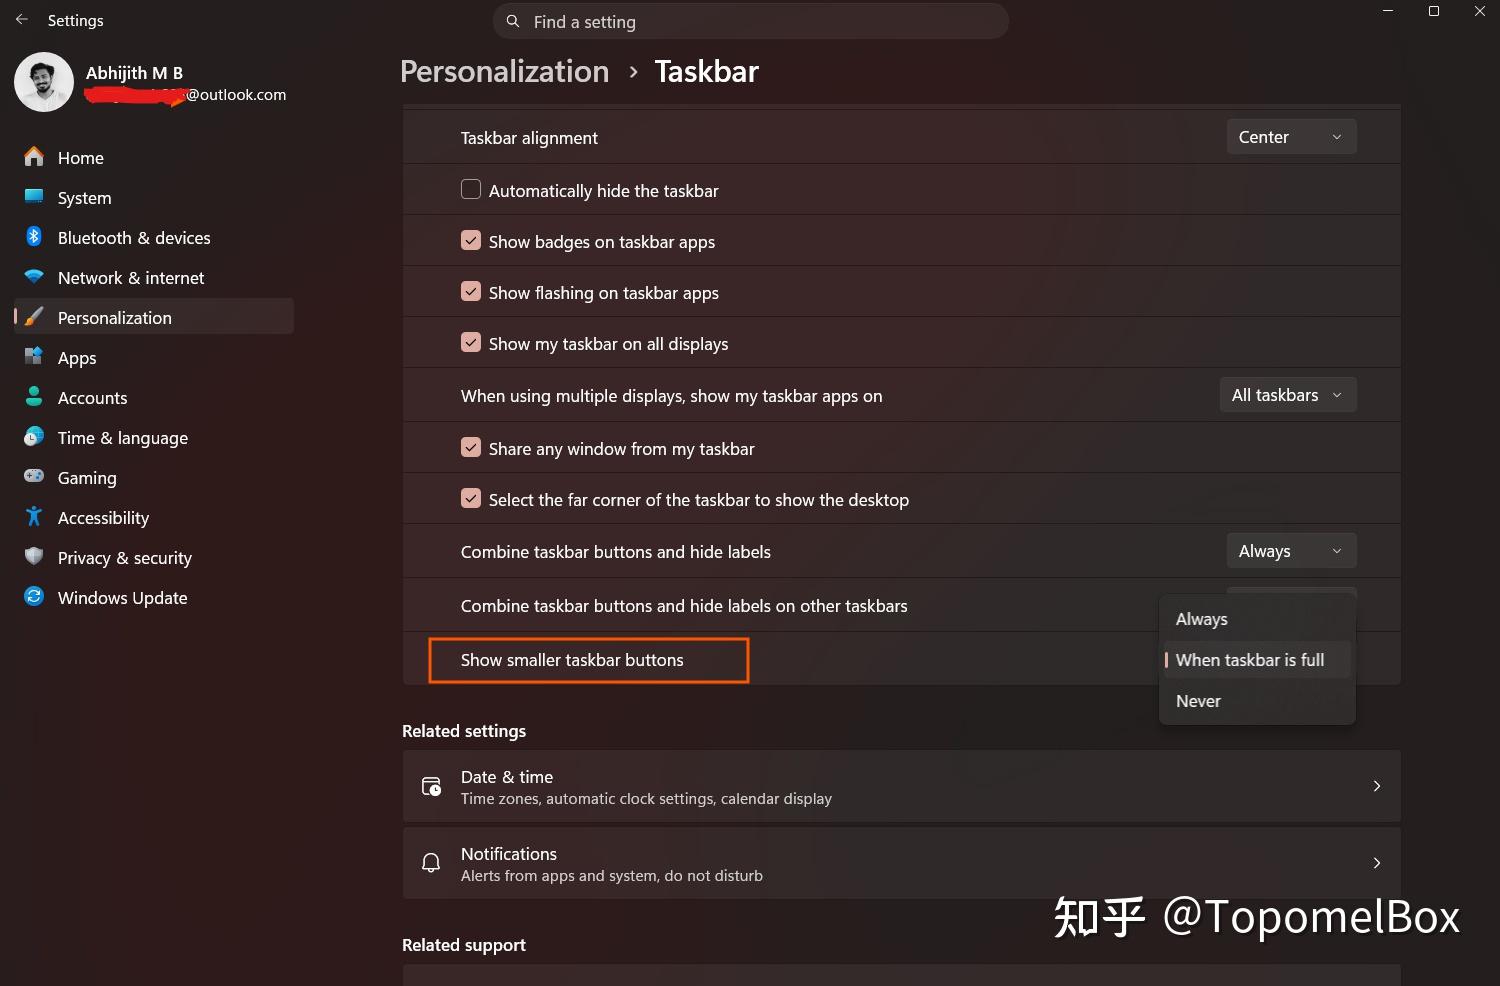Screen dimensions: 1500x986
Task: Open the Combine taskbar buttons Always dropdown
Action: click(1291, 551)
